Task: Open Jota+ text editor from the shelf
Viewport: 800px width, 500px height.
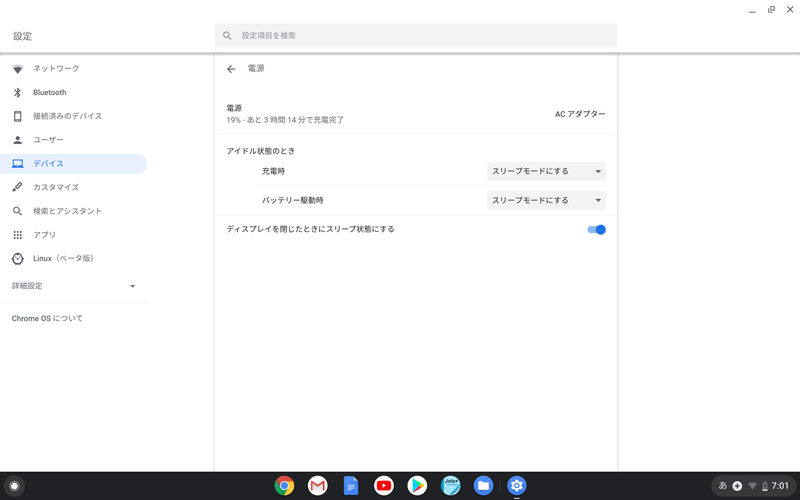Action: tap(450, 486)
